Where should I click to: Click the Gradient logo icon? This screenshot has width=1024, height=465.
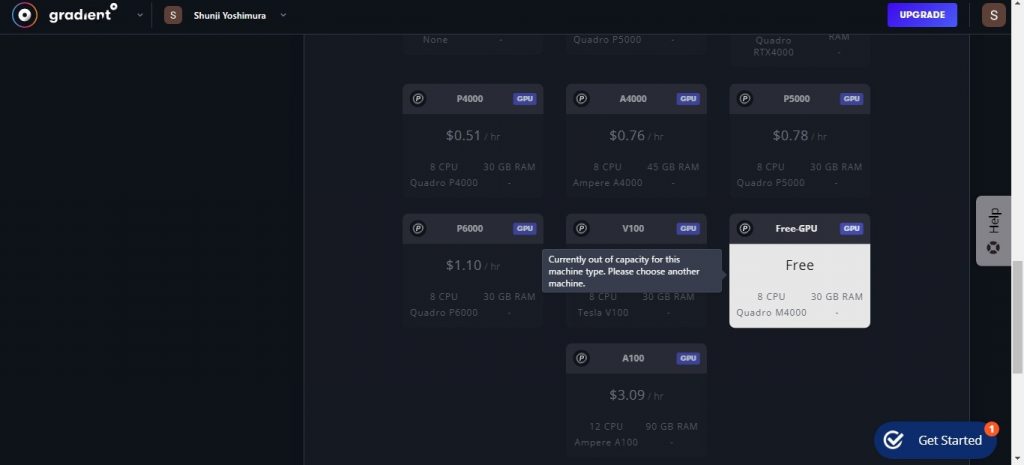24,15
